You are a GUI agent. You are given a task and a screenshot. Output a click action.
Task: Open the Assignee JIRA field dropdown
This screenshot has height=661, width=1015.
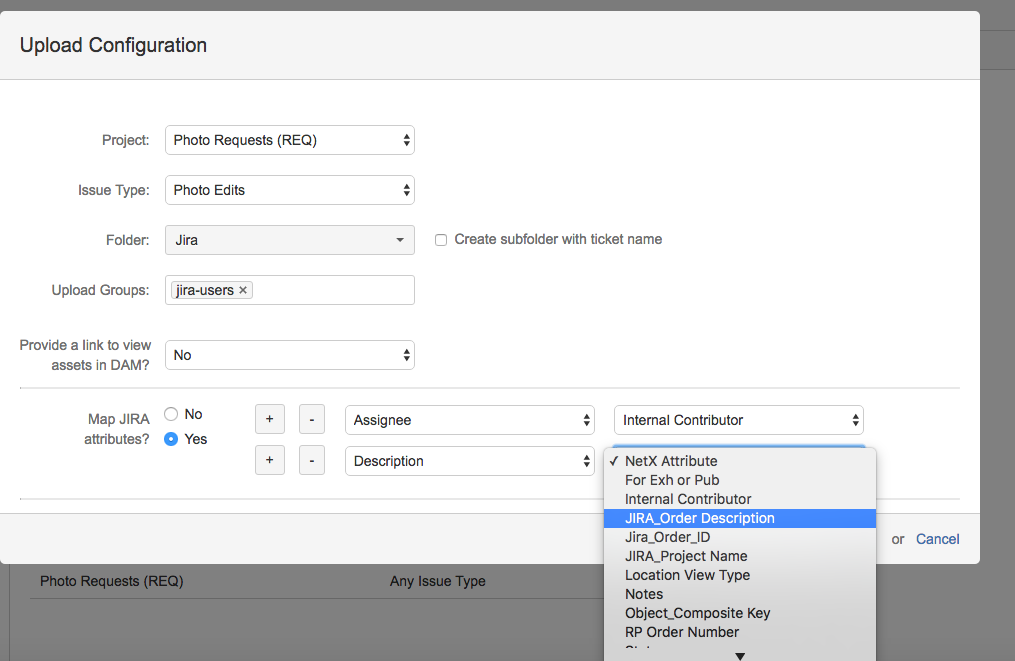tap(469, 420)
